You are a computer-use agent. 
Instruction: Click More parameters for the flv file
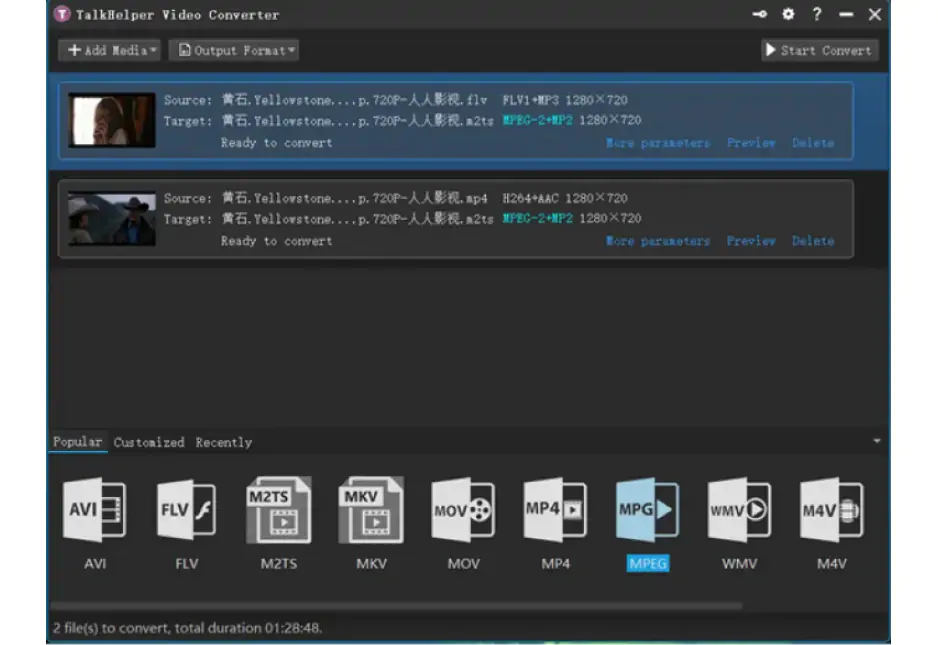(x=657, y=143)
